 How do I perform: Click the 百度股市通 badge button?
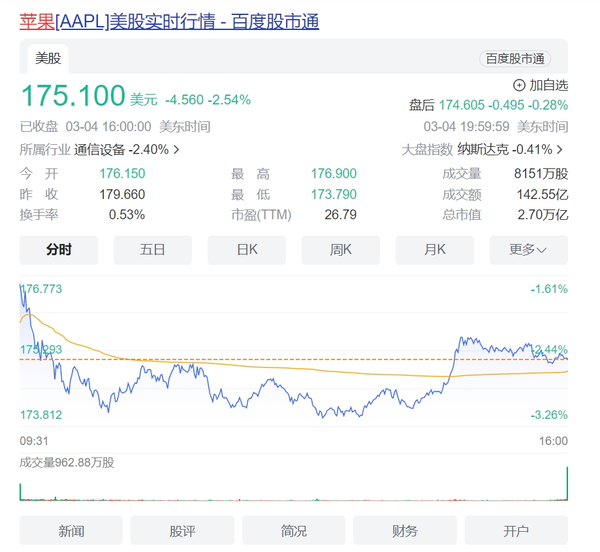515,59
